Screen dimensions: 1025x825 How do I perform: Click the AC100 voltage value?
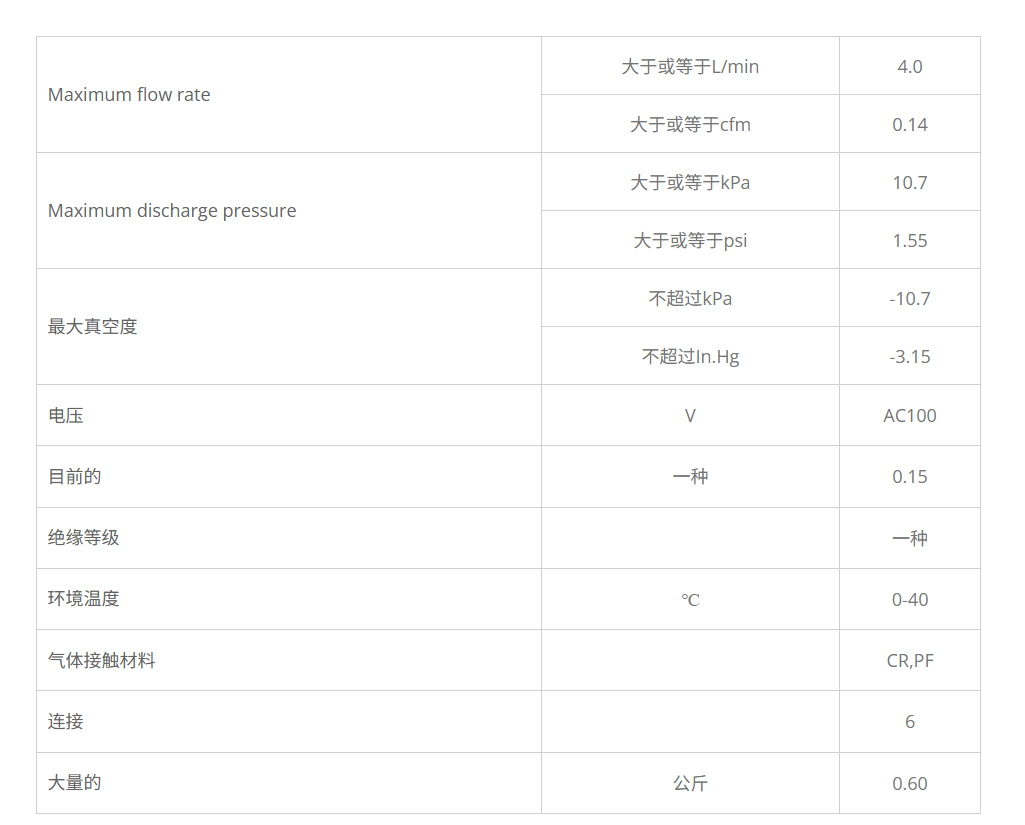tap(910, 416)
